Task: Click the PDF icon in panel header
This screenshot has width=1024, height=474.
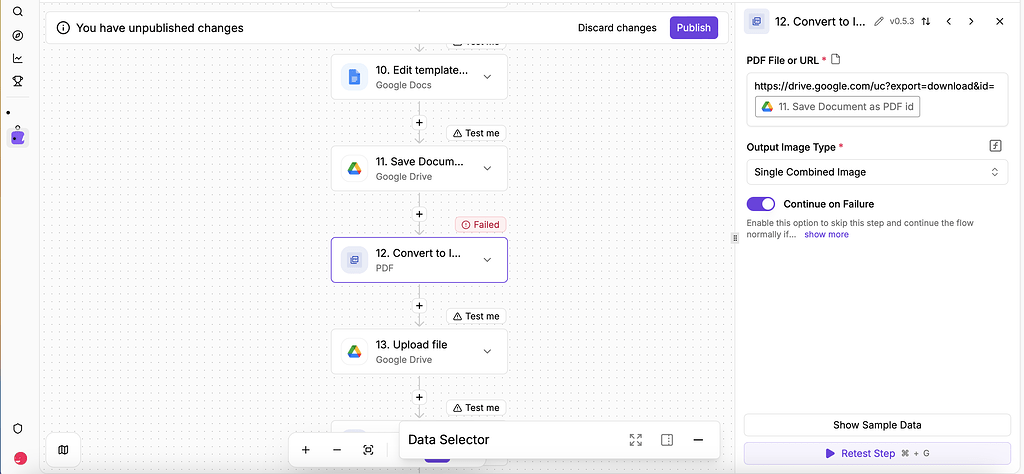Action: (756, 22)
